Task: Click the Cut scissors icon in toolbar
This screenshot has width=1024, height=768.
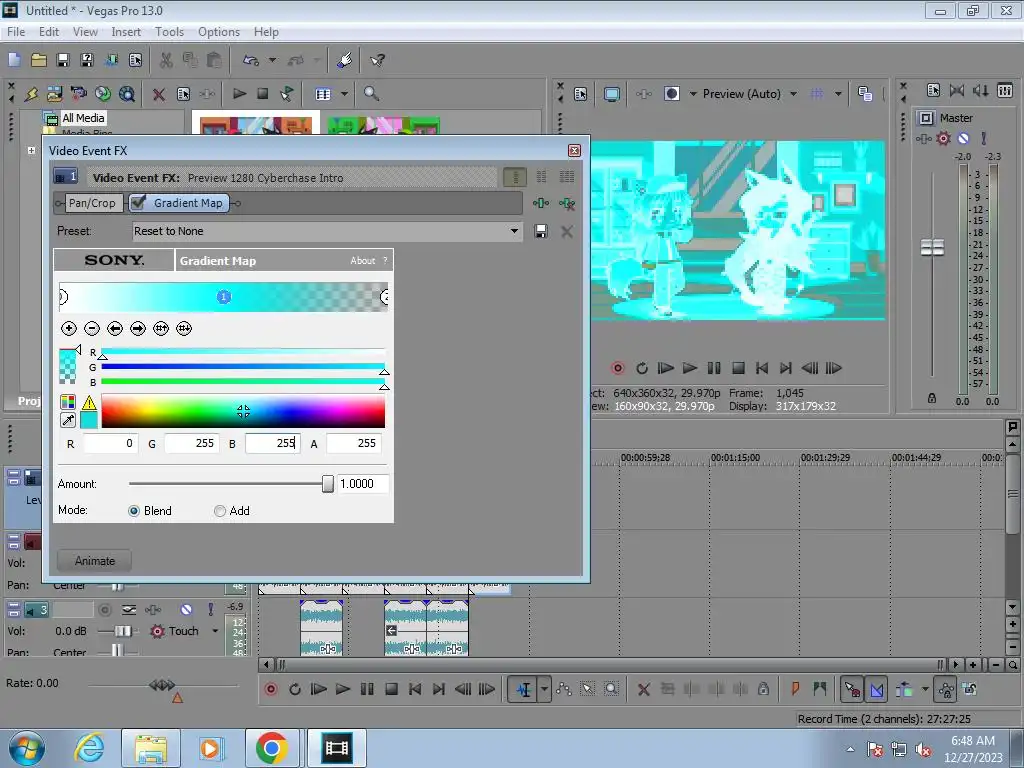Action: pos(167,60)
